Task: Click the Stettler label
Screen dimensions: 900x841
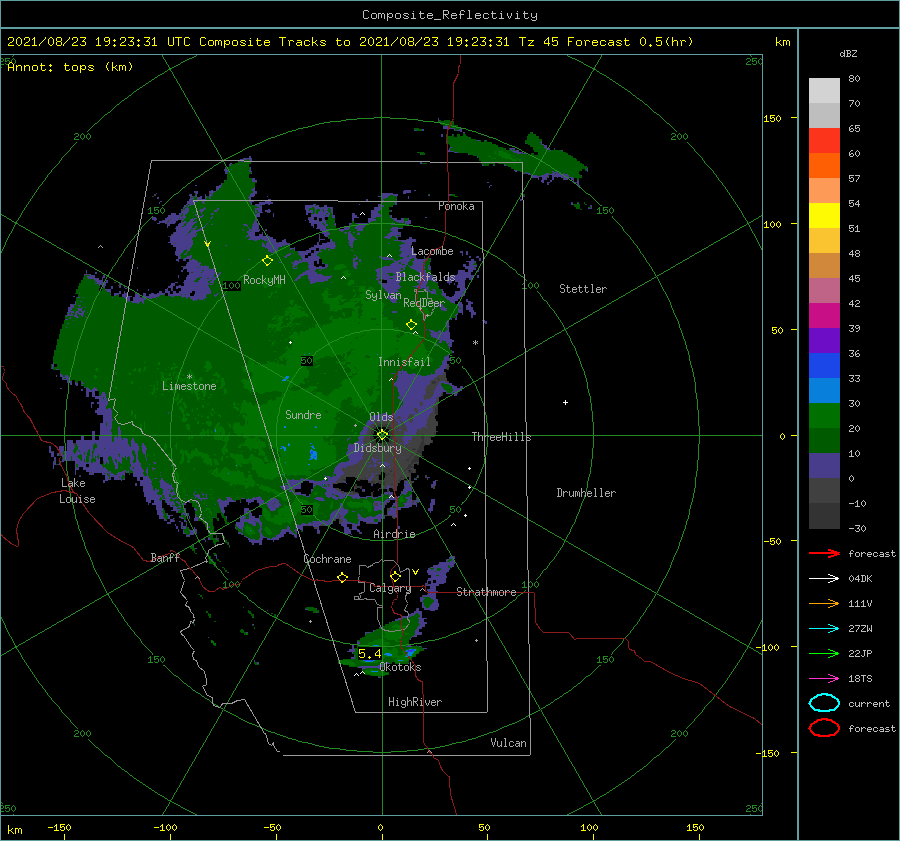Action: click(583, 289)
